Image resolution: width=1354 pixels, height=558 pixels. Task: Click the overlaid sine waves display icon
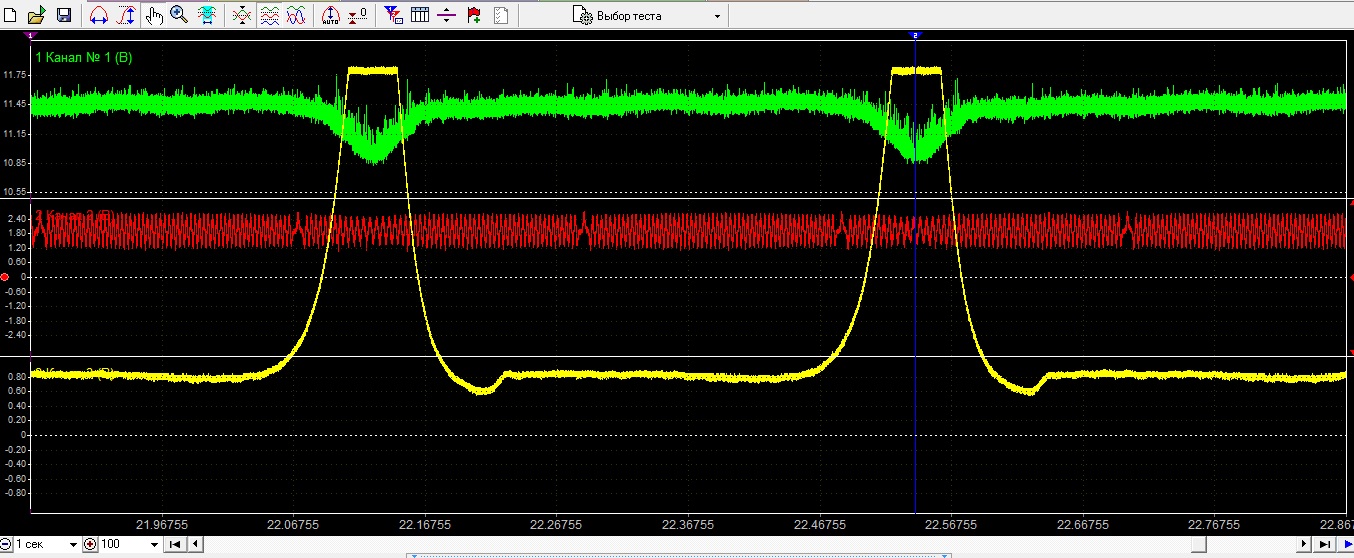pyautogui.click(x=296, y=15)
